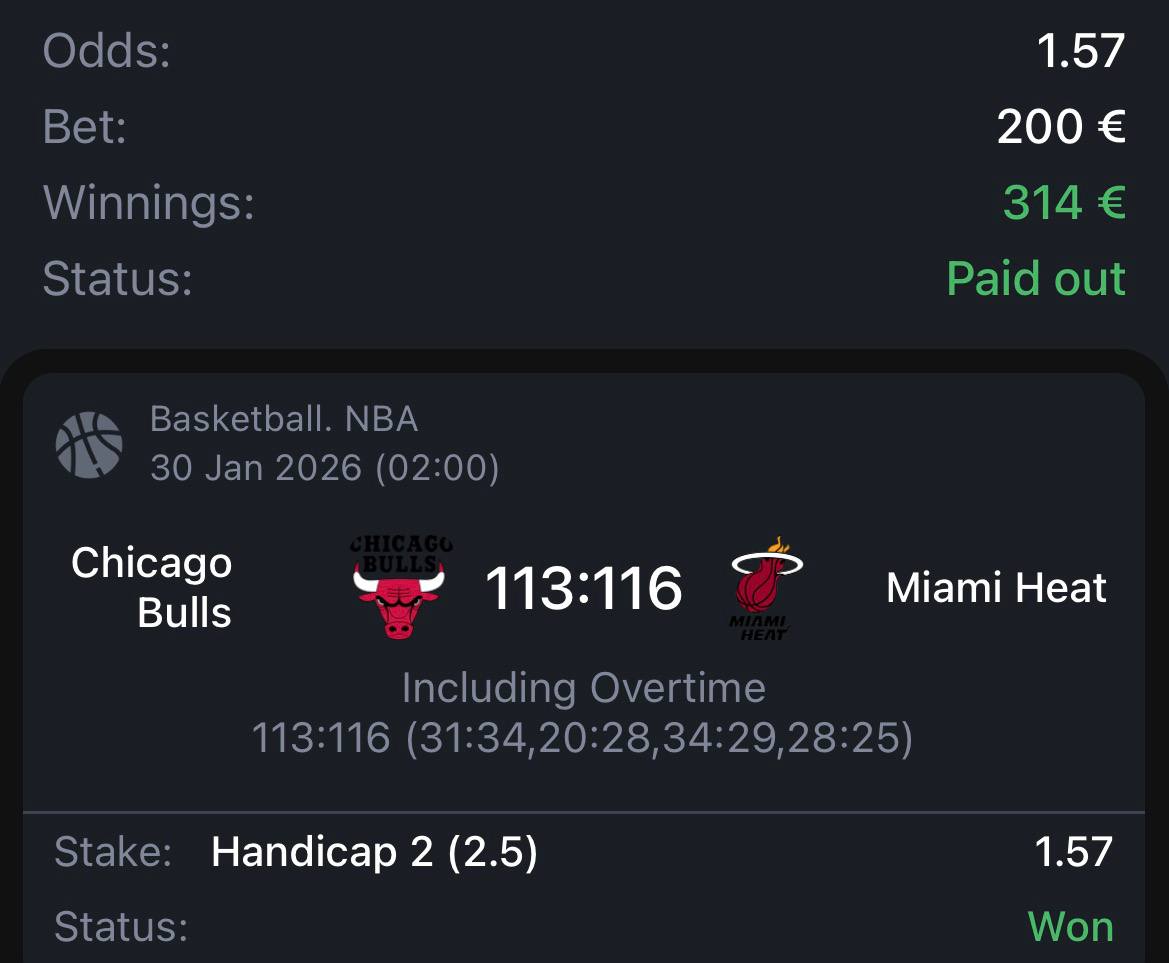Click the green Won status
The width and height of the screenshot is (1169, 963).
[1070, 927]
